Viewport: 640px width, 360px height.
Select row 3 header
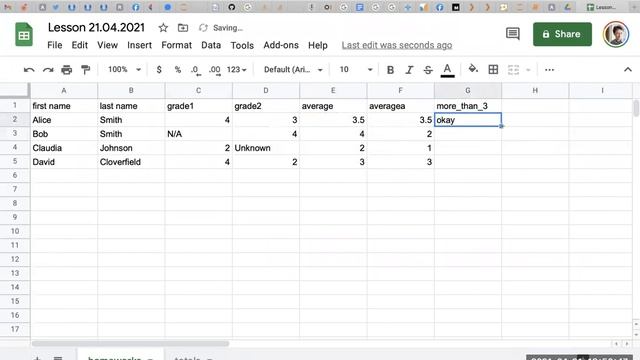coord(15,133)
